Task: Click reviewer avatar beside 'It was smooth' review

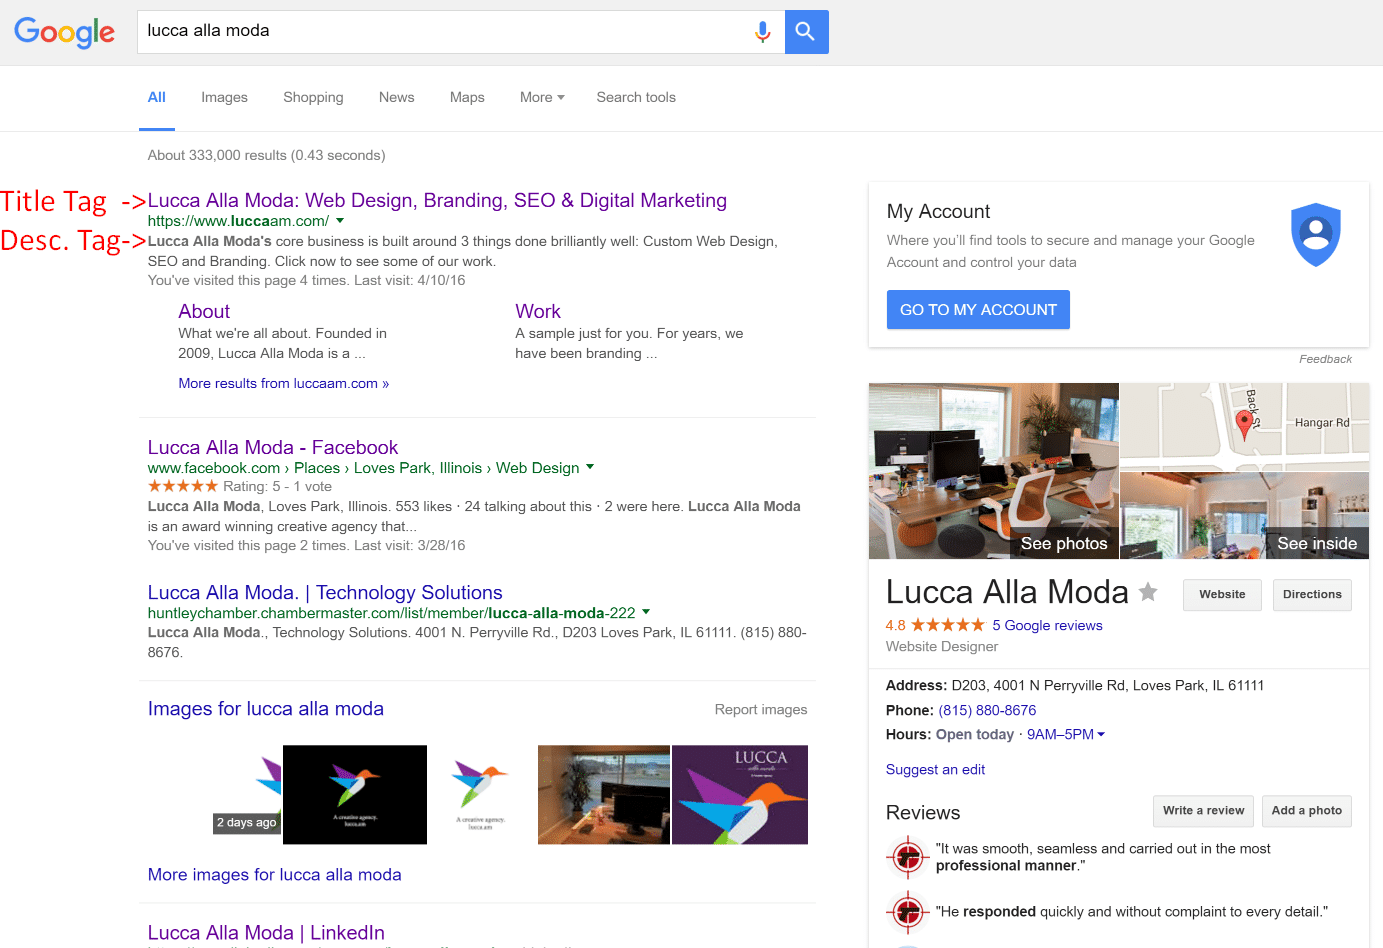Action: [908, 857]
